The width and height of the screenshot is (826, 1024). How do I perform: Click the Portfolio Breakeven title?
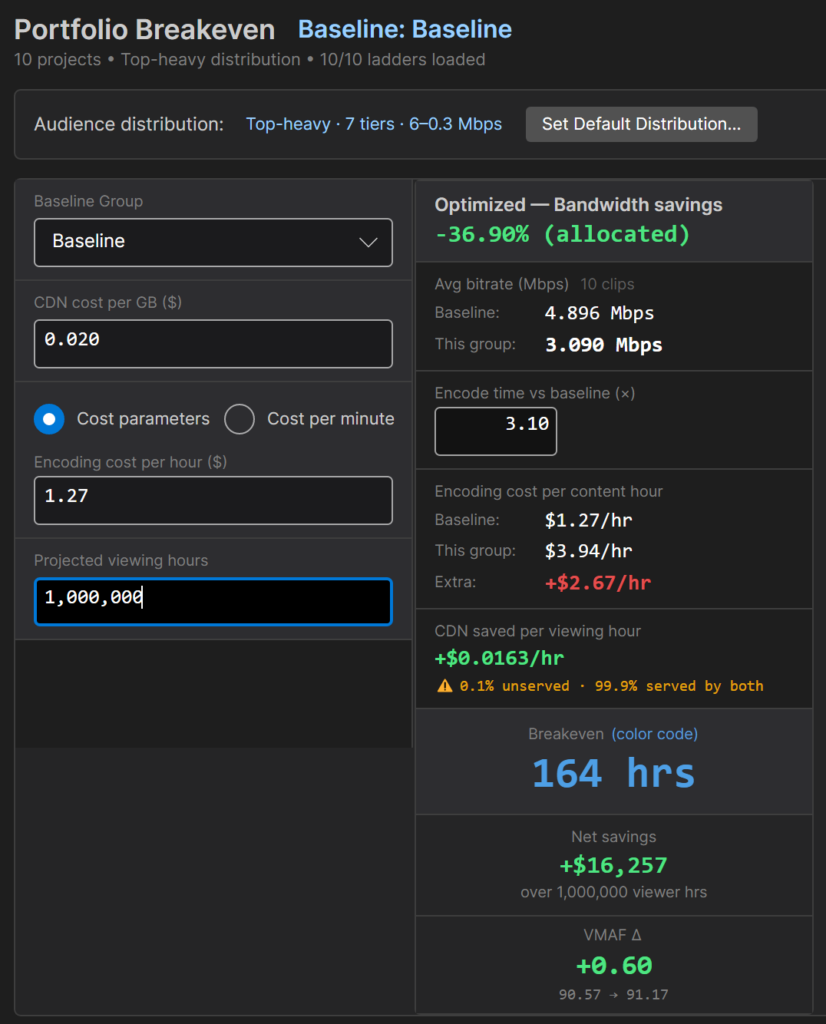[144, 29]
